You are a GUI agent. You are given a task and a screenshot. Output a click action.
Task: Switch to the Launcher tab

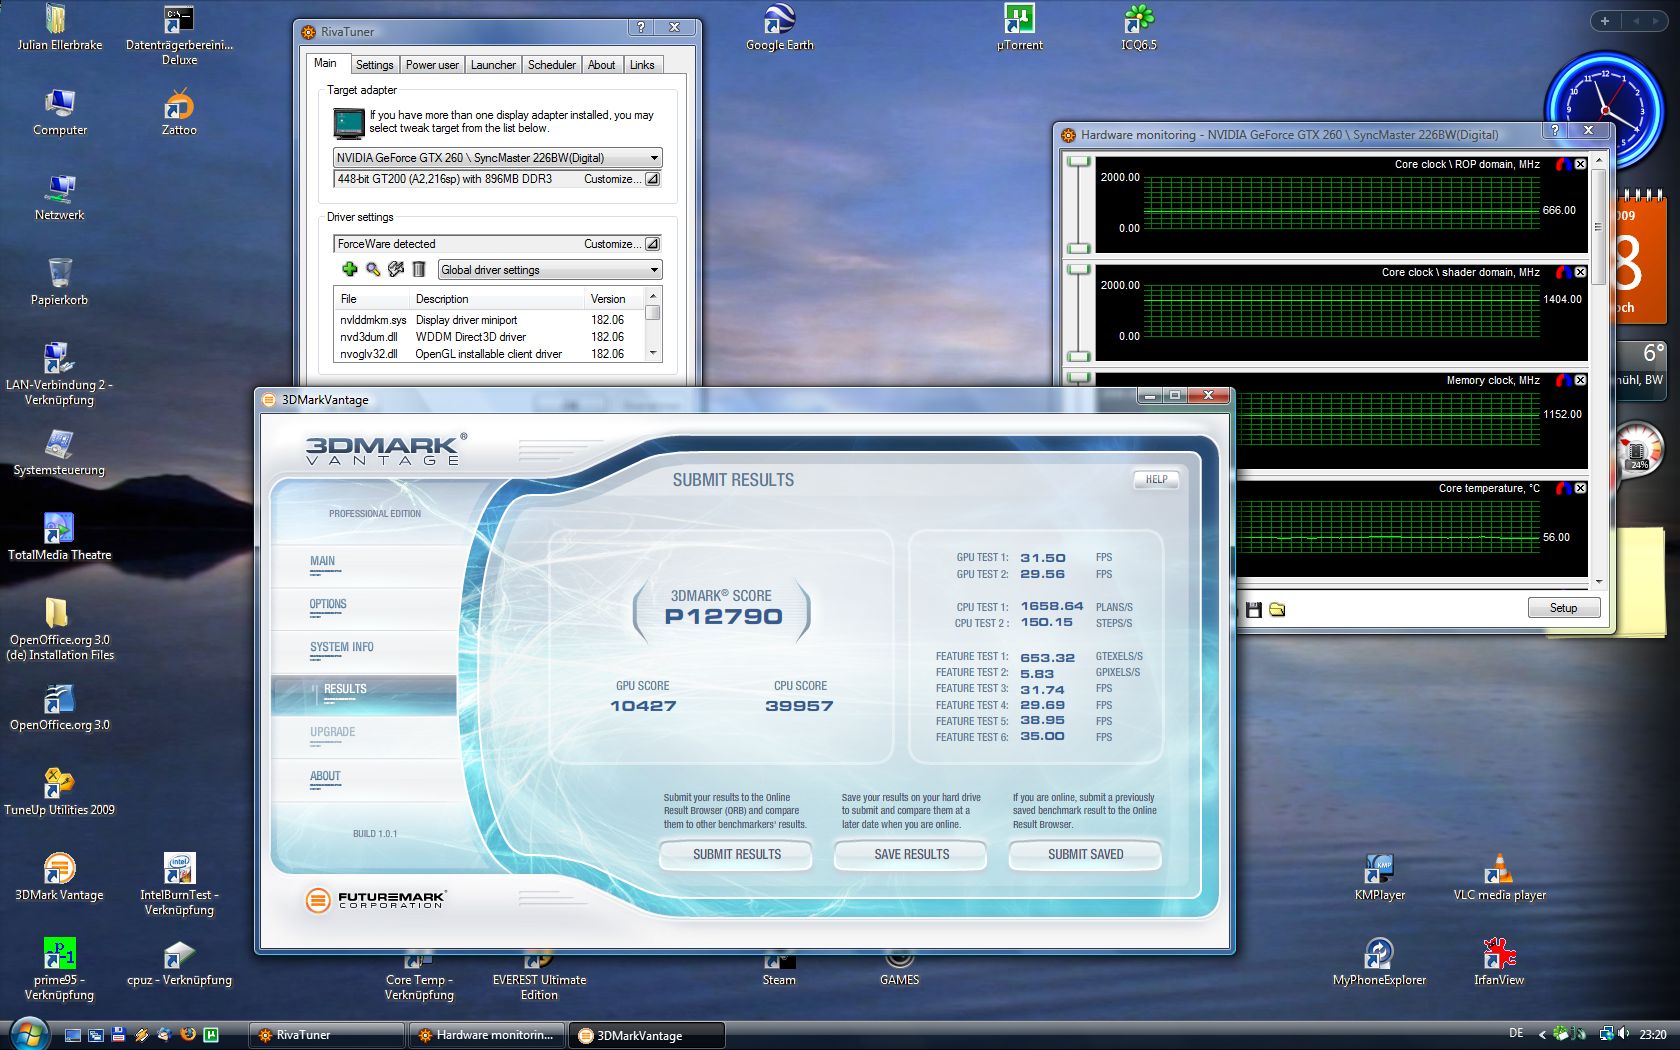coord(493,65)
